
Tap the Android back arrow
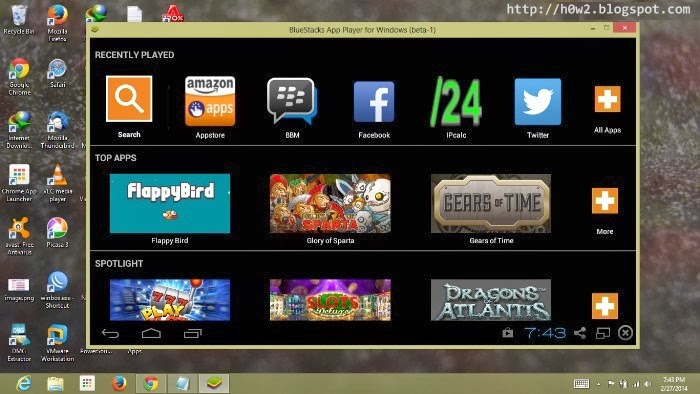pyautogui.click(x=110, y=333)
